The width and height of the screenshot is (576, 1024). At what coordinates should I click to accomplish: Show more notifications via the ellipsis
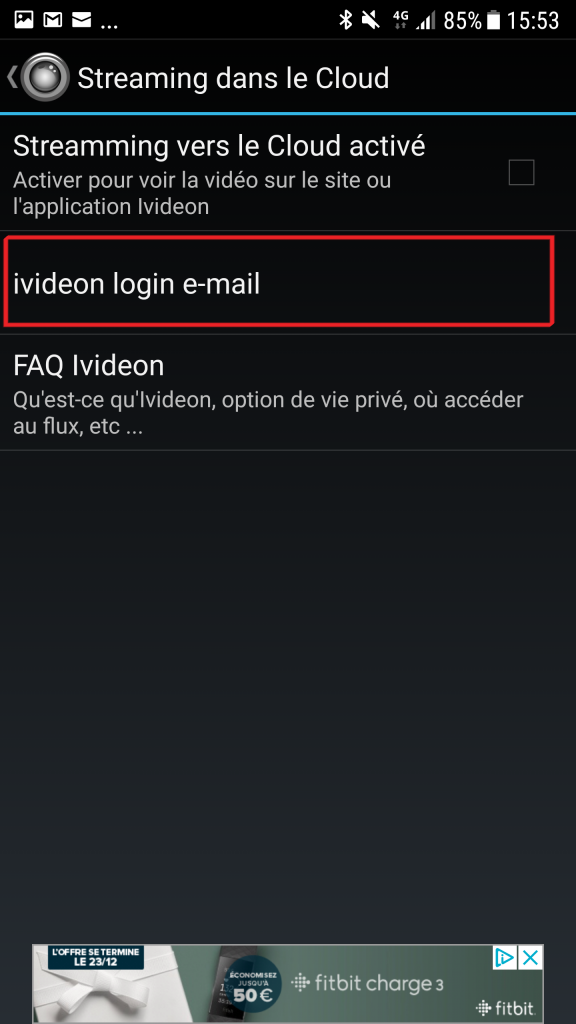(110, 26)
